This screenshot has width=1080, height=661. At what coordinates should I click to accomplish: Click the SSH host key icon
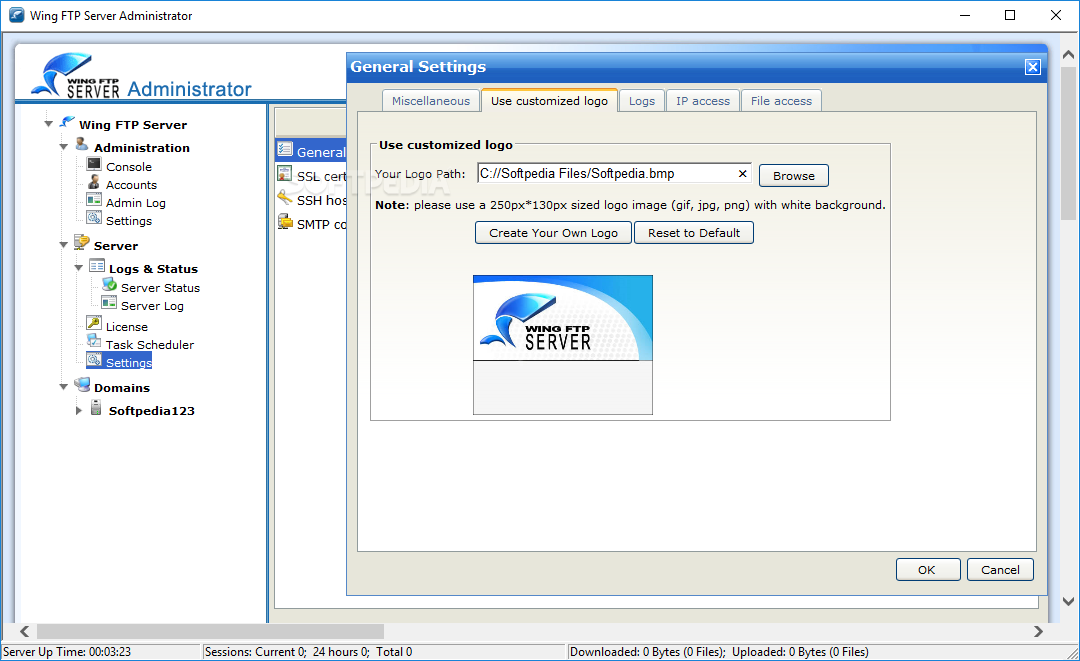click(284, 198)
